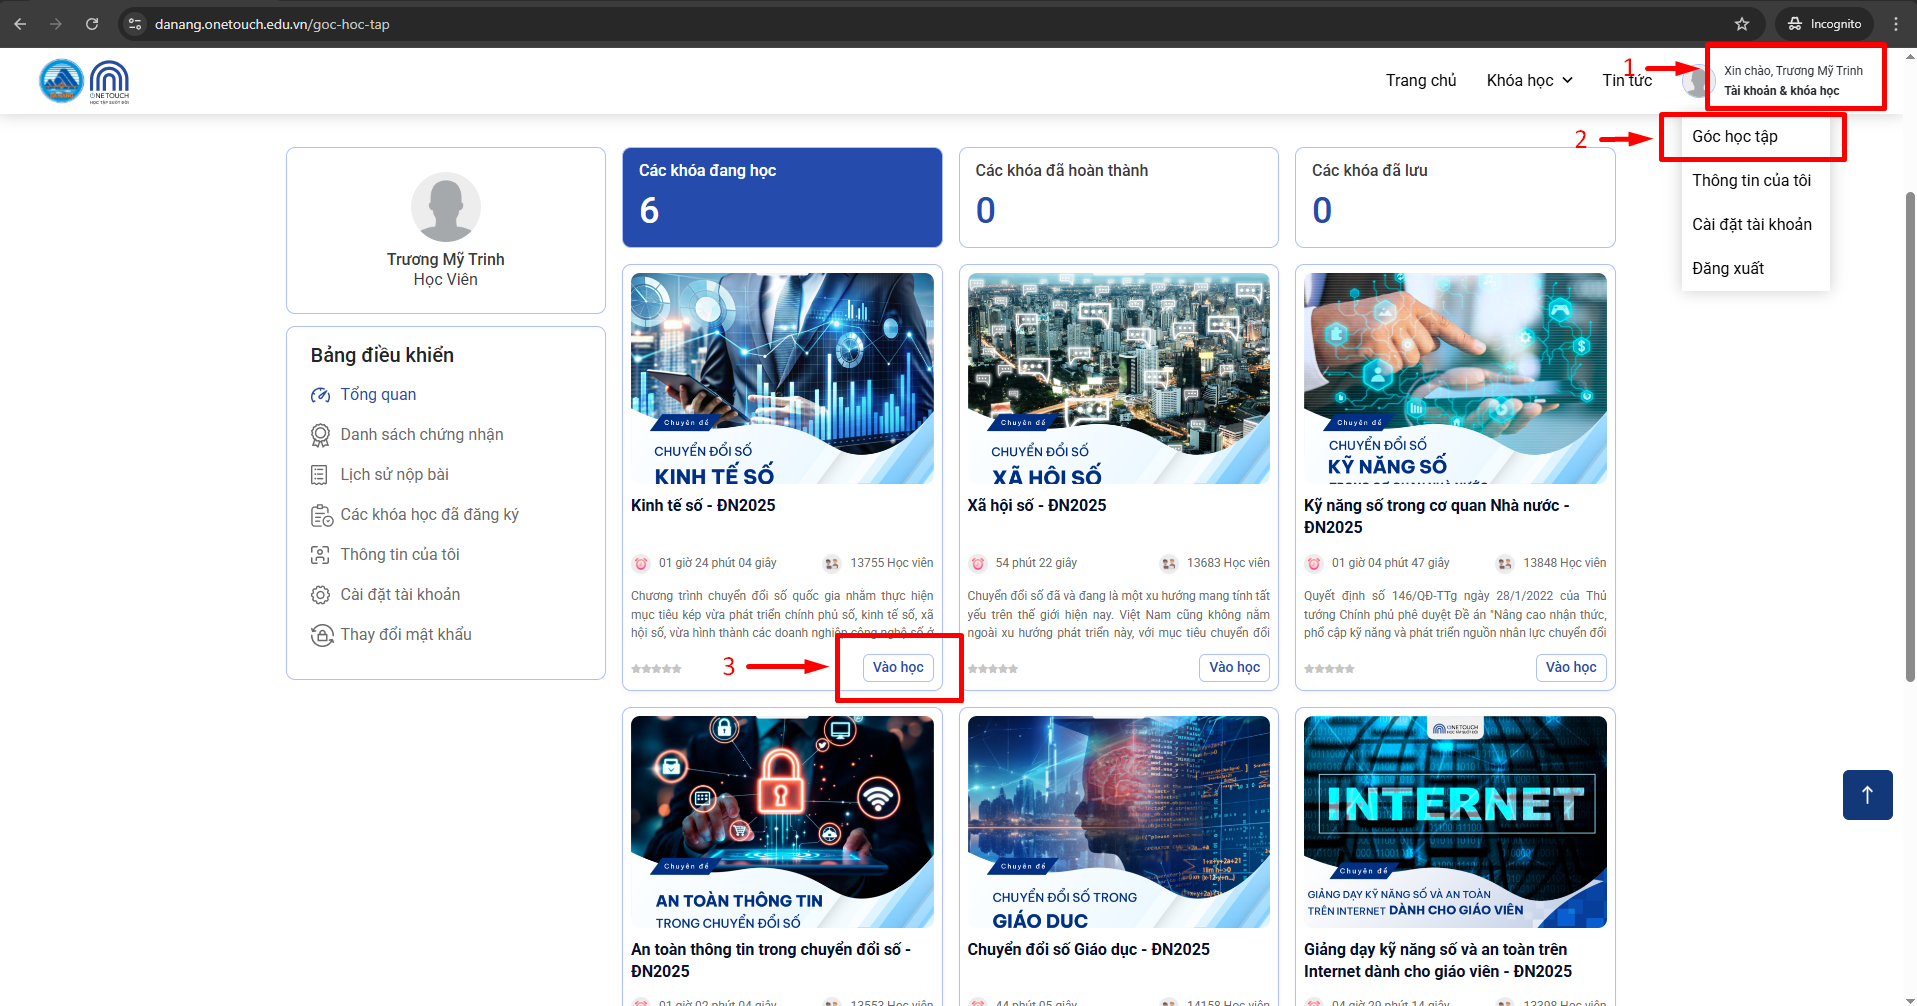Click the scroll-to-top arrow button
Screen dimensions: 1917x1006
click(x=1867, y=795)
